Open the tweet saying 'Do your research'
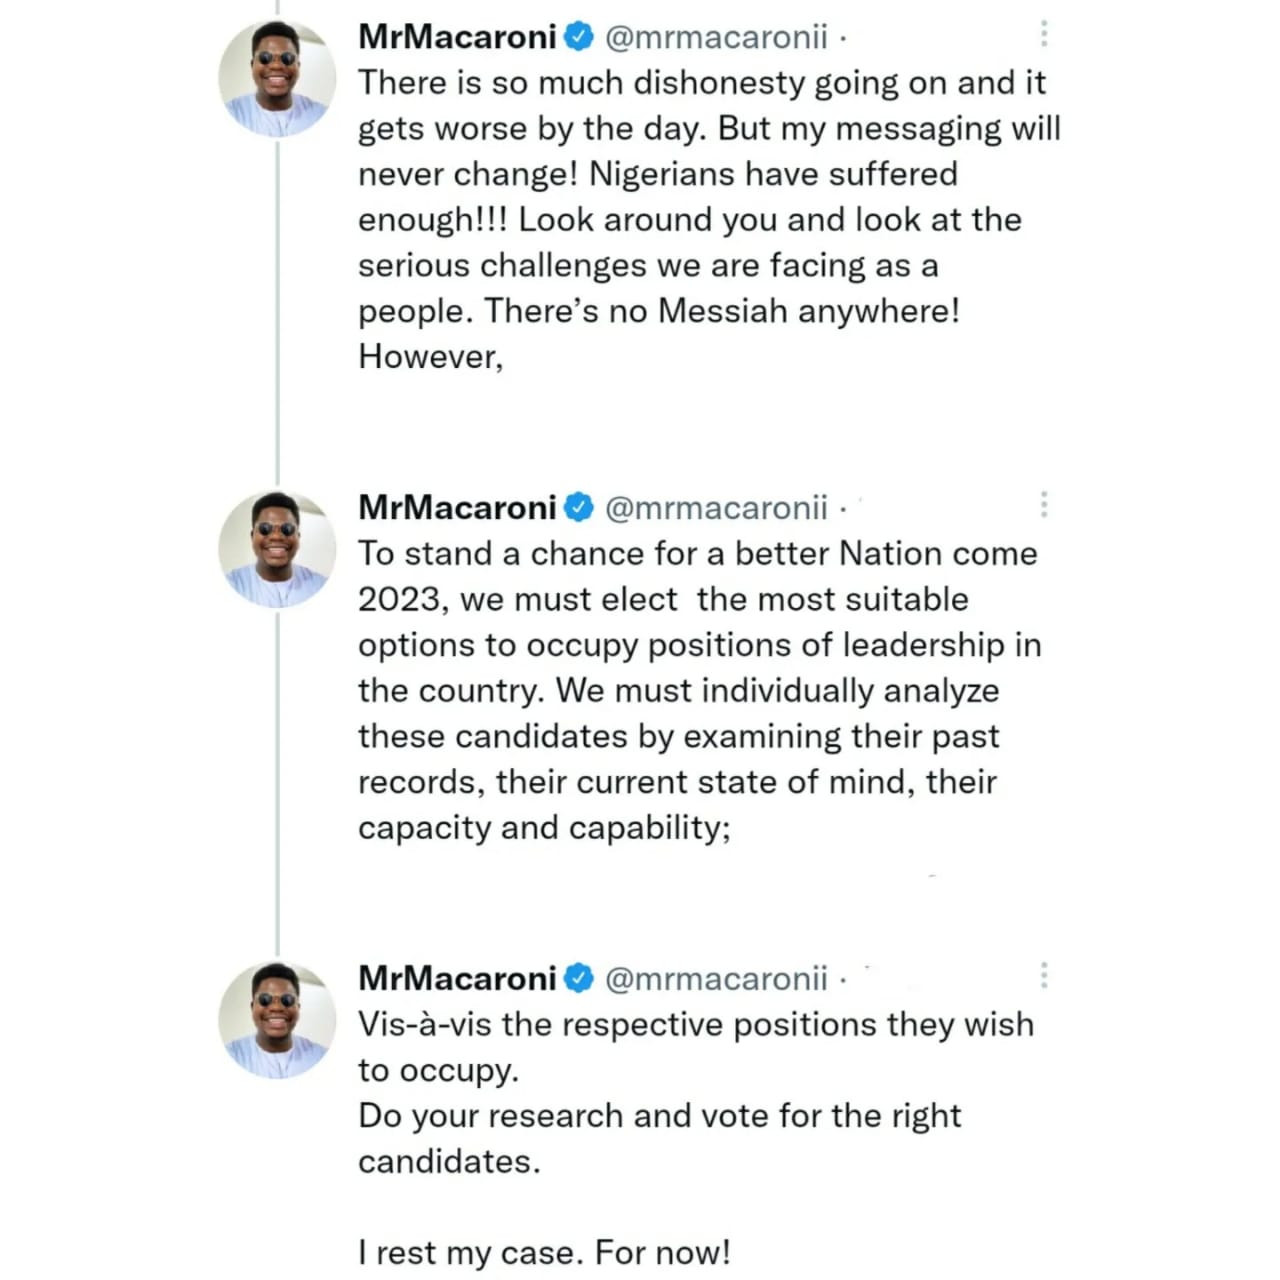The image size is (1280, 1280). [x=660, y=1116]
